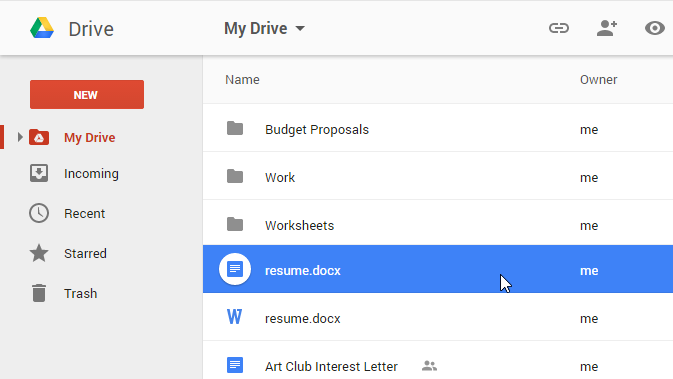
Task: Select My Drive in the sidebar
Action: [90, 138]
